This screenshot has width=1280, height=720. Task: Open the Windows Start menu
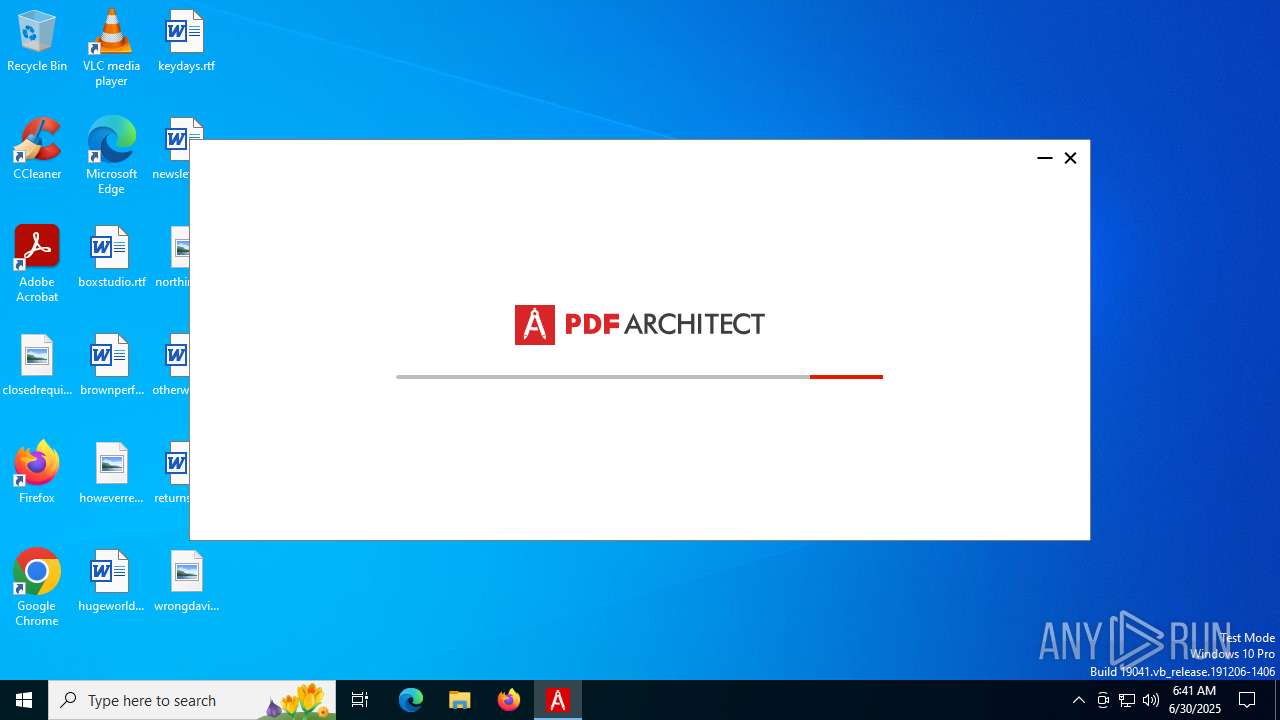point(24,700)
